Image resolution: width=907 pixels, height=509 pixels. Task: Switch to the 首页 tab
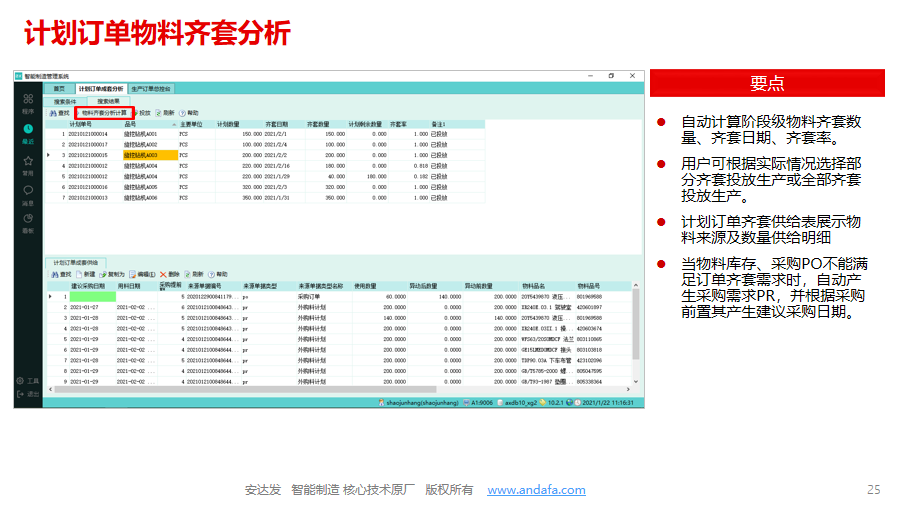pos(59,89)
